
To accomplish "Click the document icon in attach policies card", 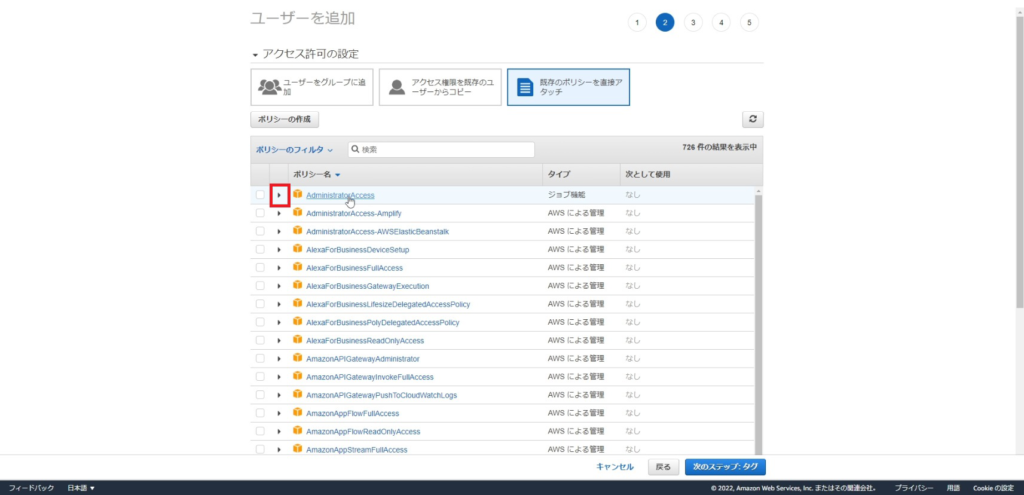I will 524,87.
